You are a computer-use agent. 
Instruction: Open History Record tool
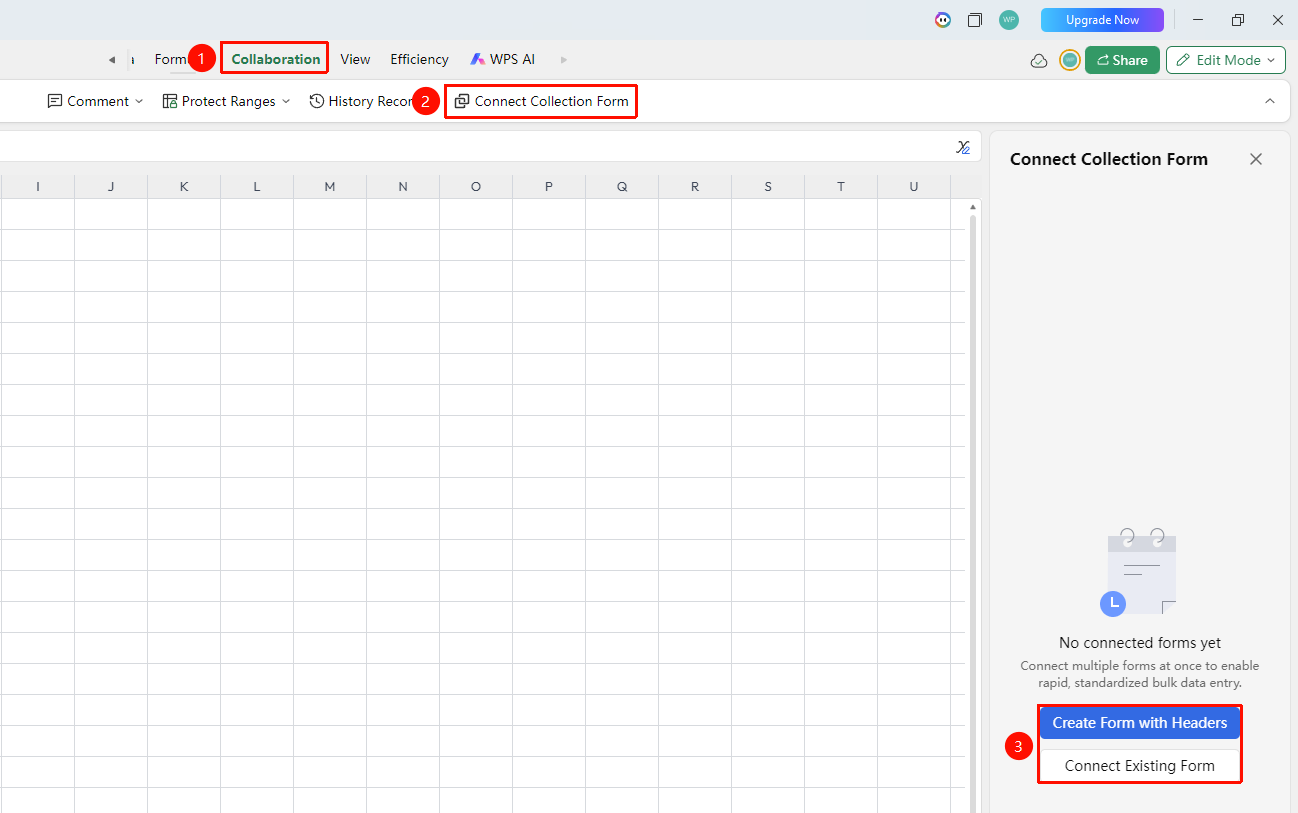[361, 101]
